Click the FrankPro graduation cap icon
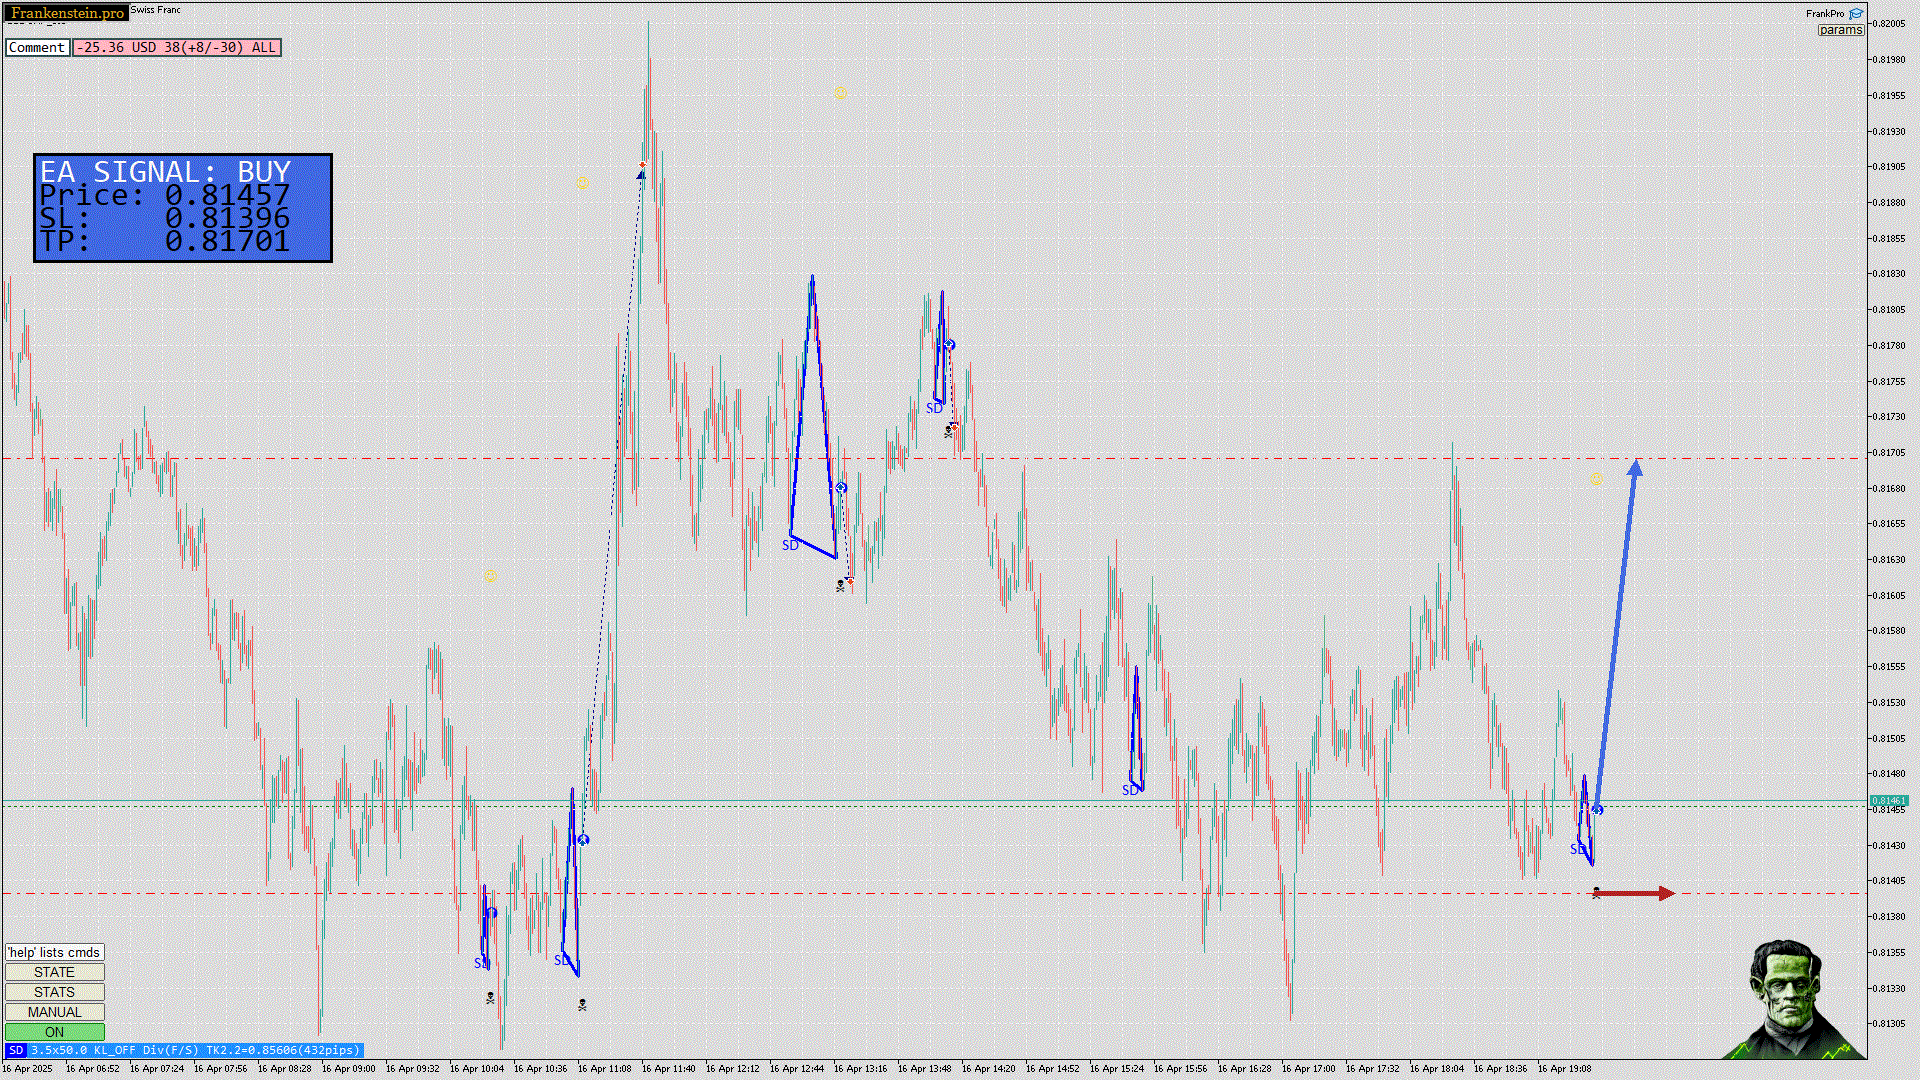 click(x=1856, y=14)
